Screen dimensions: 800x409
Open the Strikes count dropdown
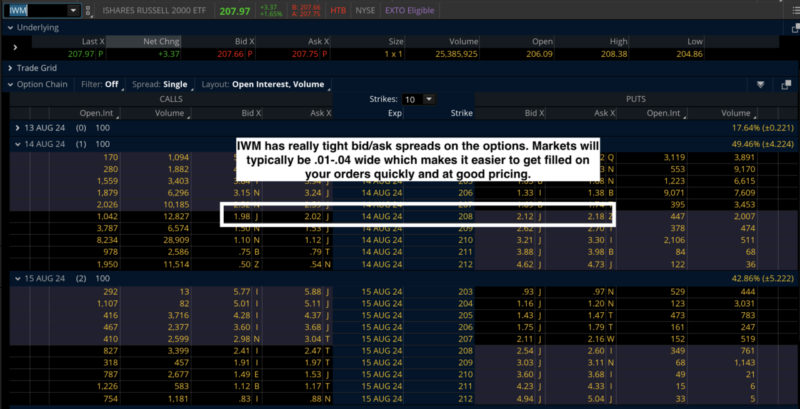[x=418, y=100]
